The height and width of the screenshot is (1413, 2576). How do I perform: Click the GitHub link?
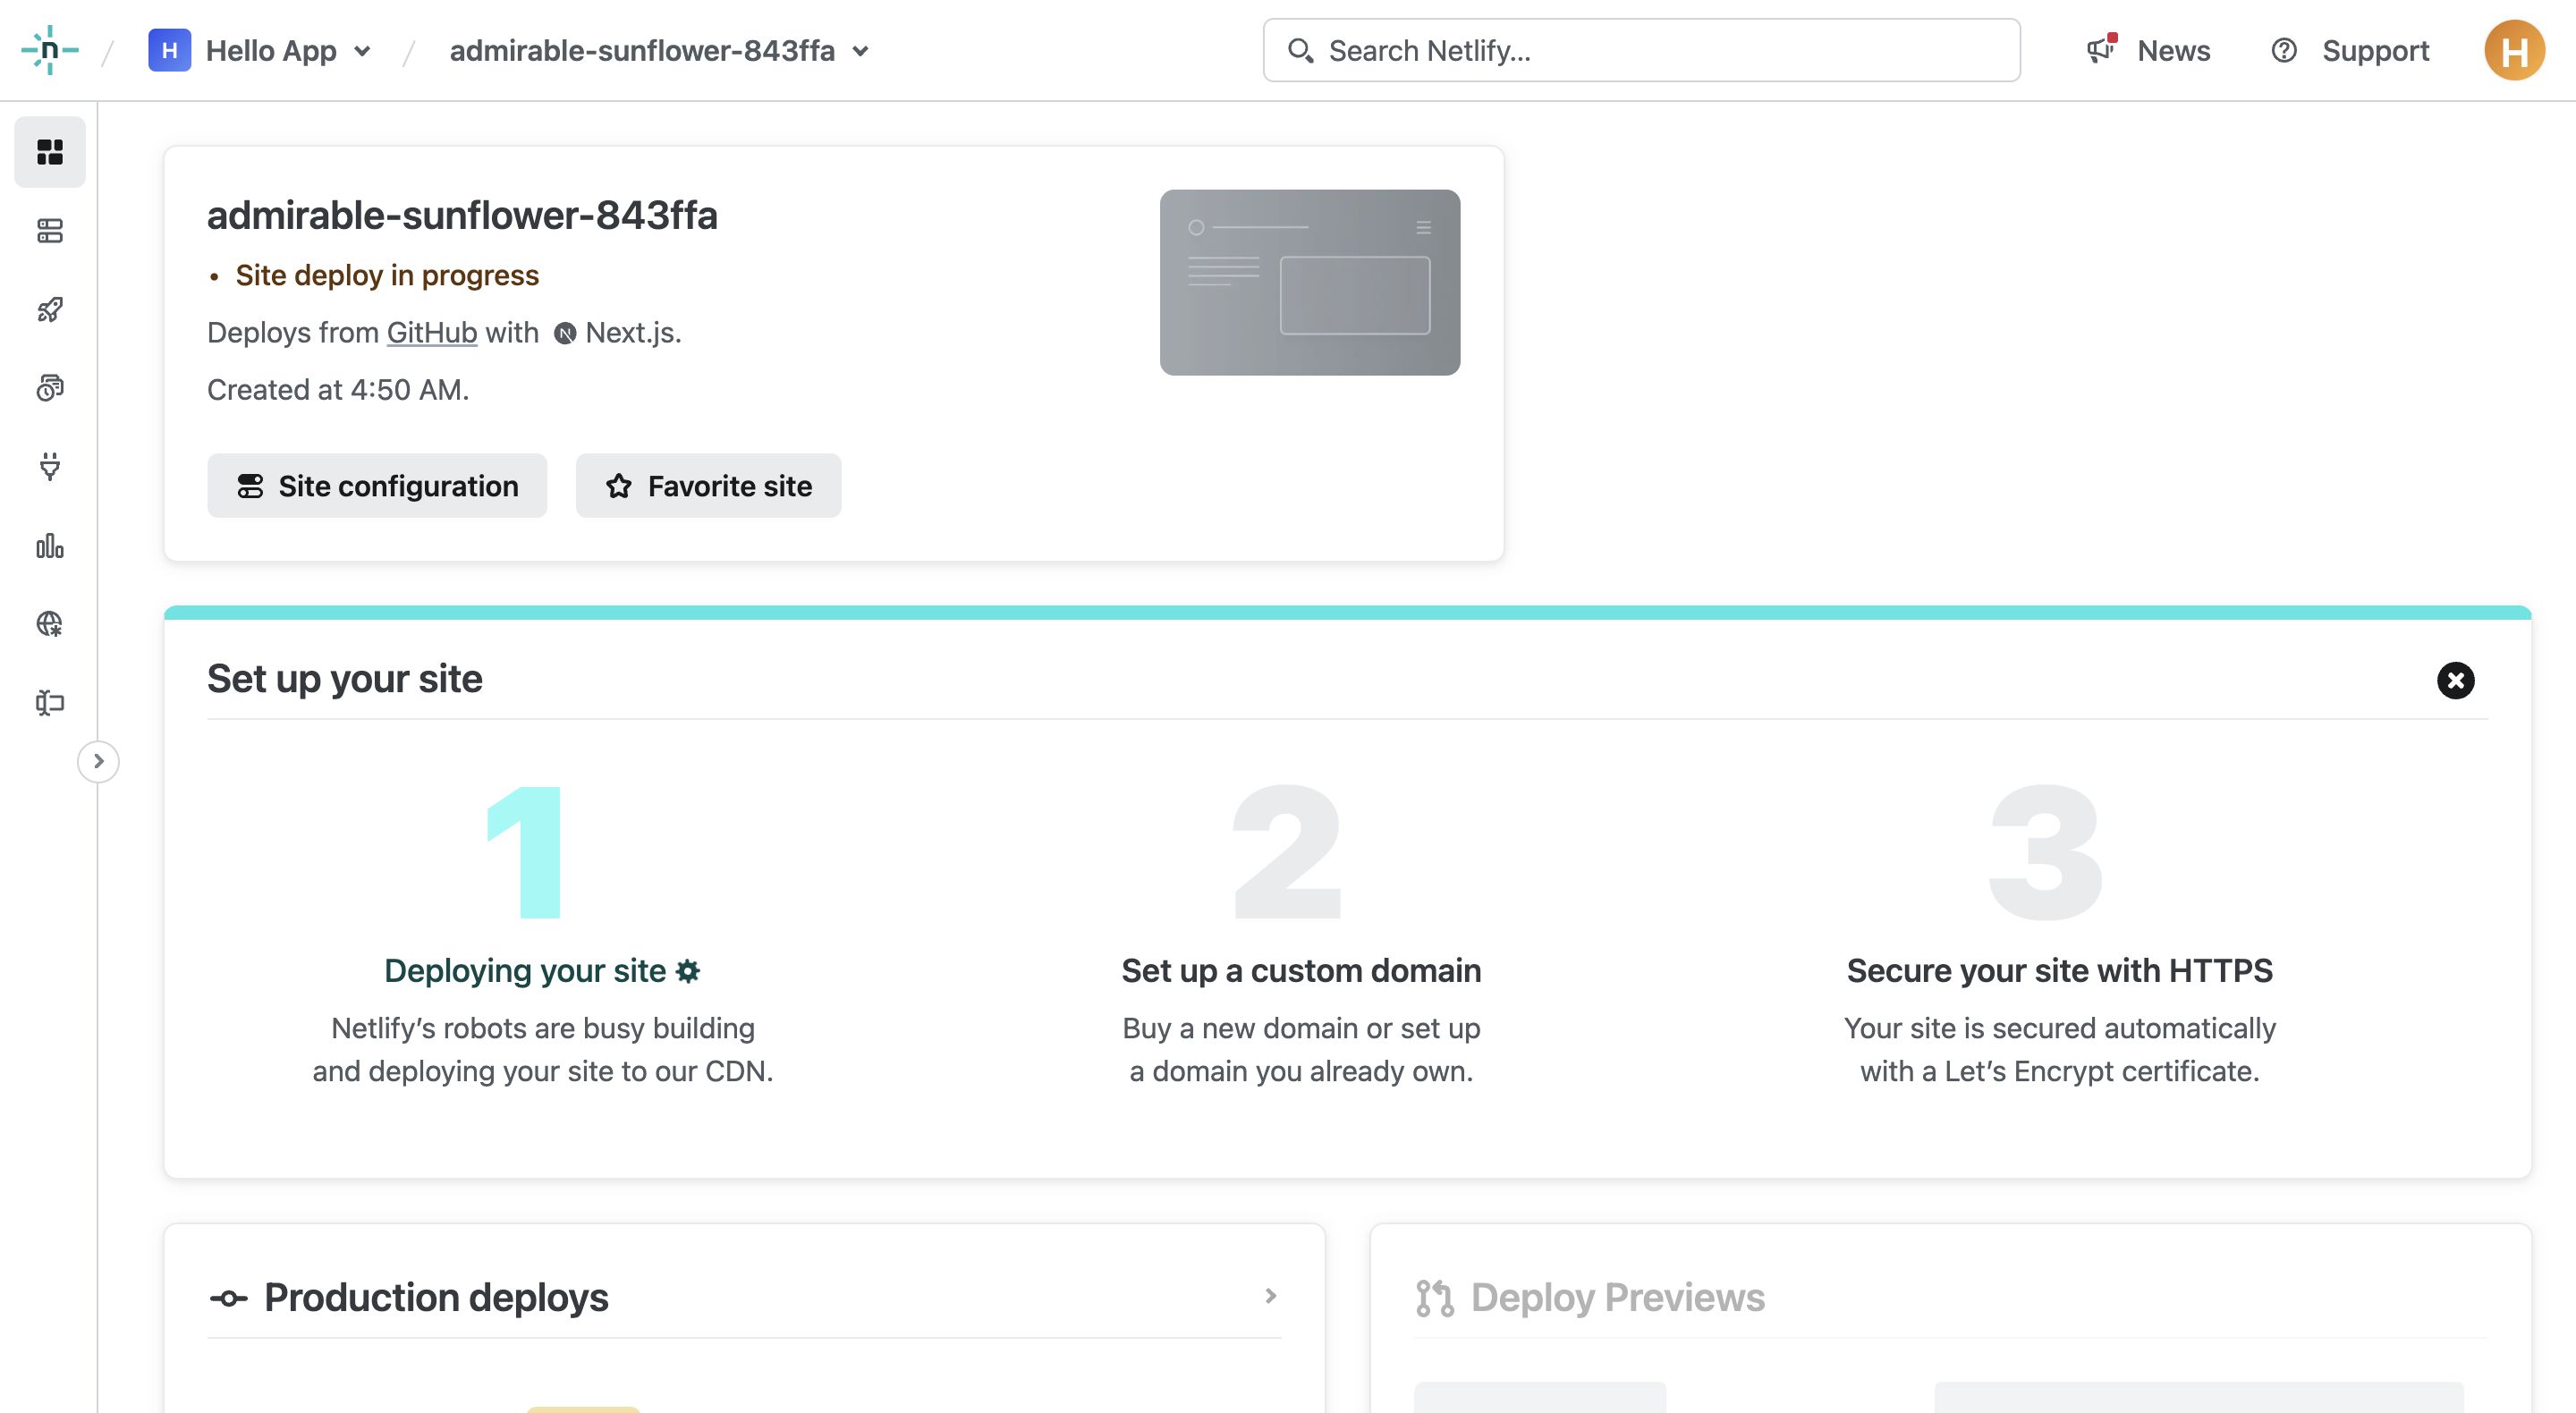pyautogui.click(x=432, y=333)
